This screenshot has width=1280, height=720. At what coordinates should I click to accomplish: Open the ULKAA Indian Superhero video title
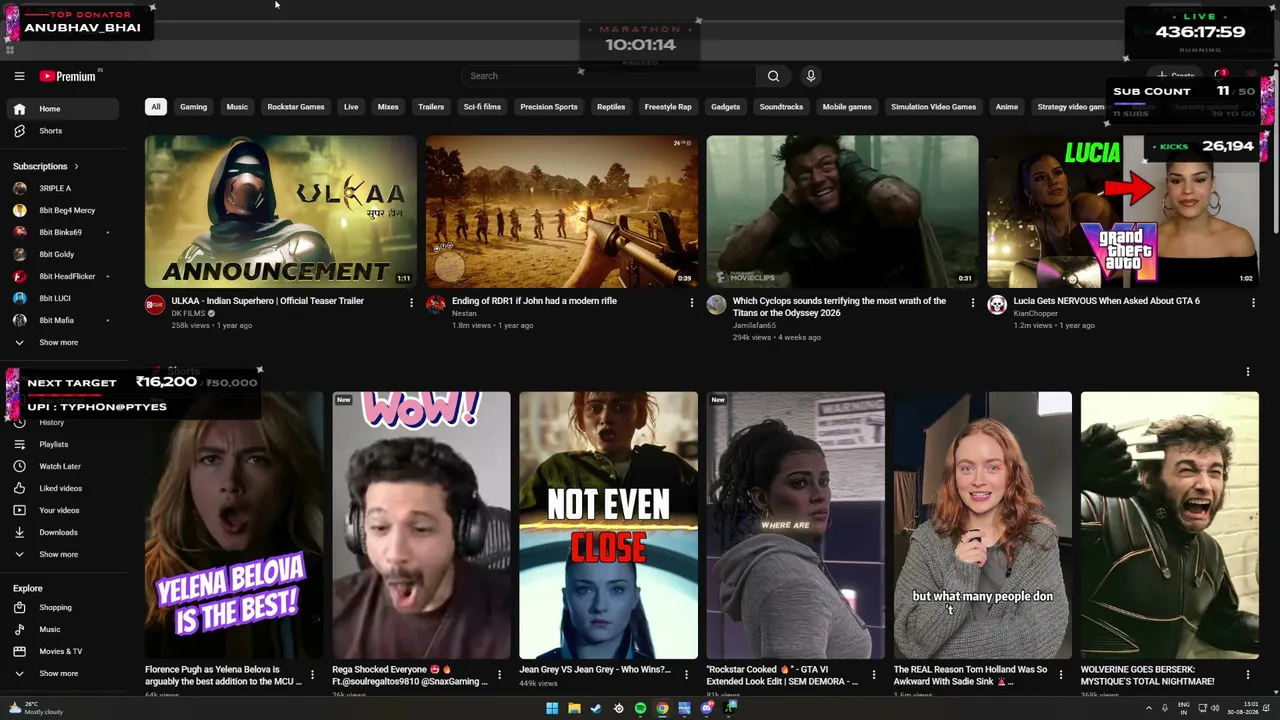pyautogui.click(x=267, y=301)
